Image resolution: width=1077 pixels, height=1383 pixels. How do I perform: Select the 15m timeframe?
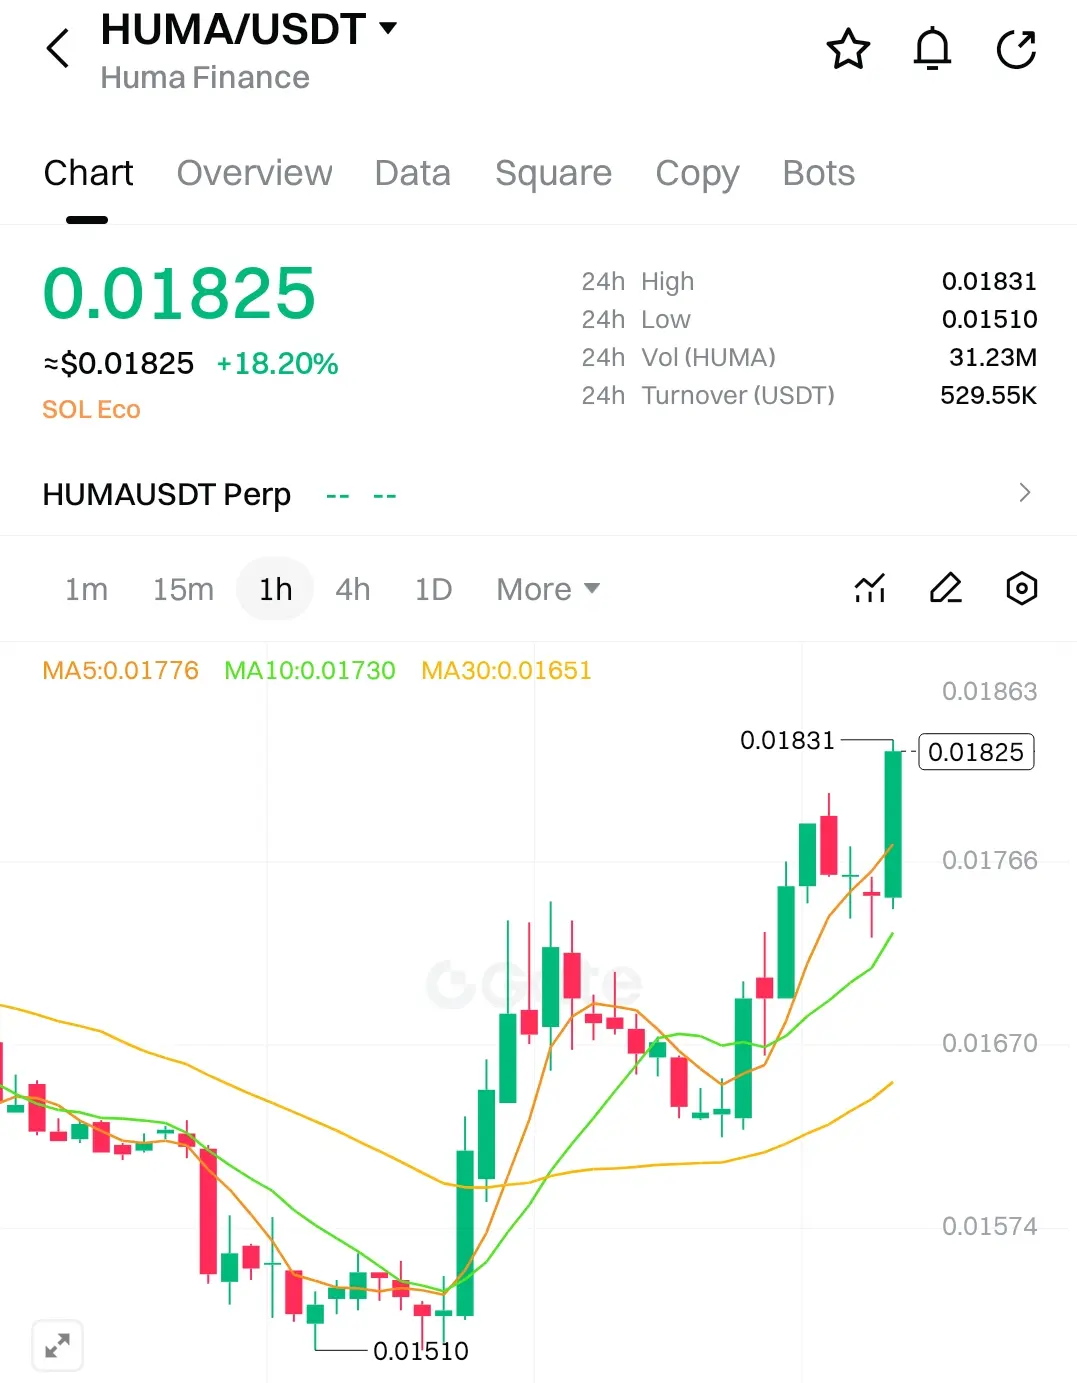point(183,589)
